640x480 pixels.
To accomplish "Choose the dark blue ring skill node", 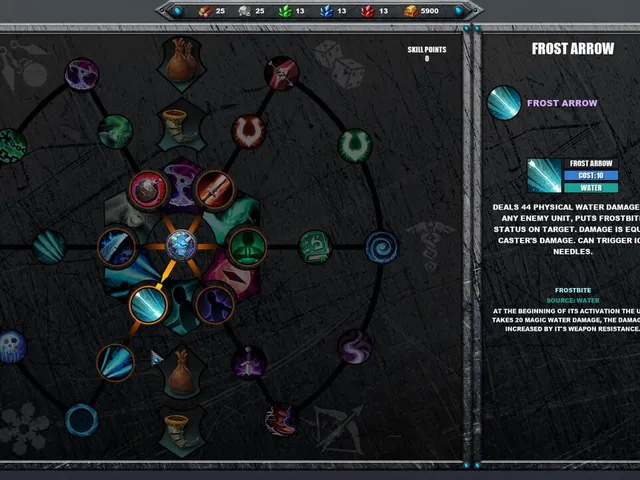I will [x=82, y=420].
